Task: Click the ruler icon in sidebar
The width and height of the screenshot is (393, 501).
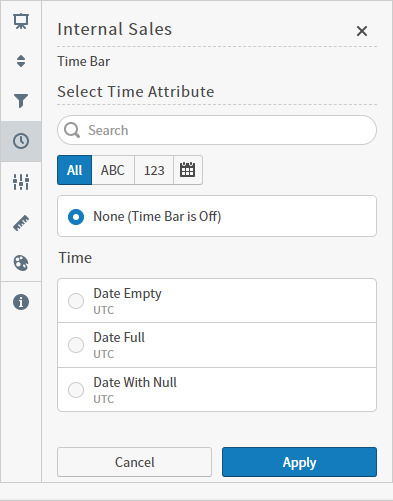Action: pos(21,223)
